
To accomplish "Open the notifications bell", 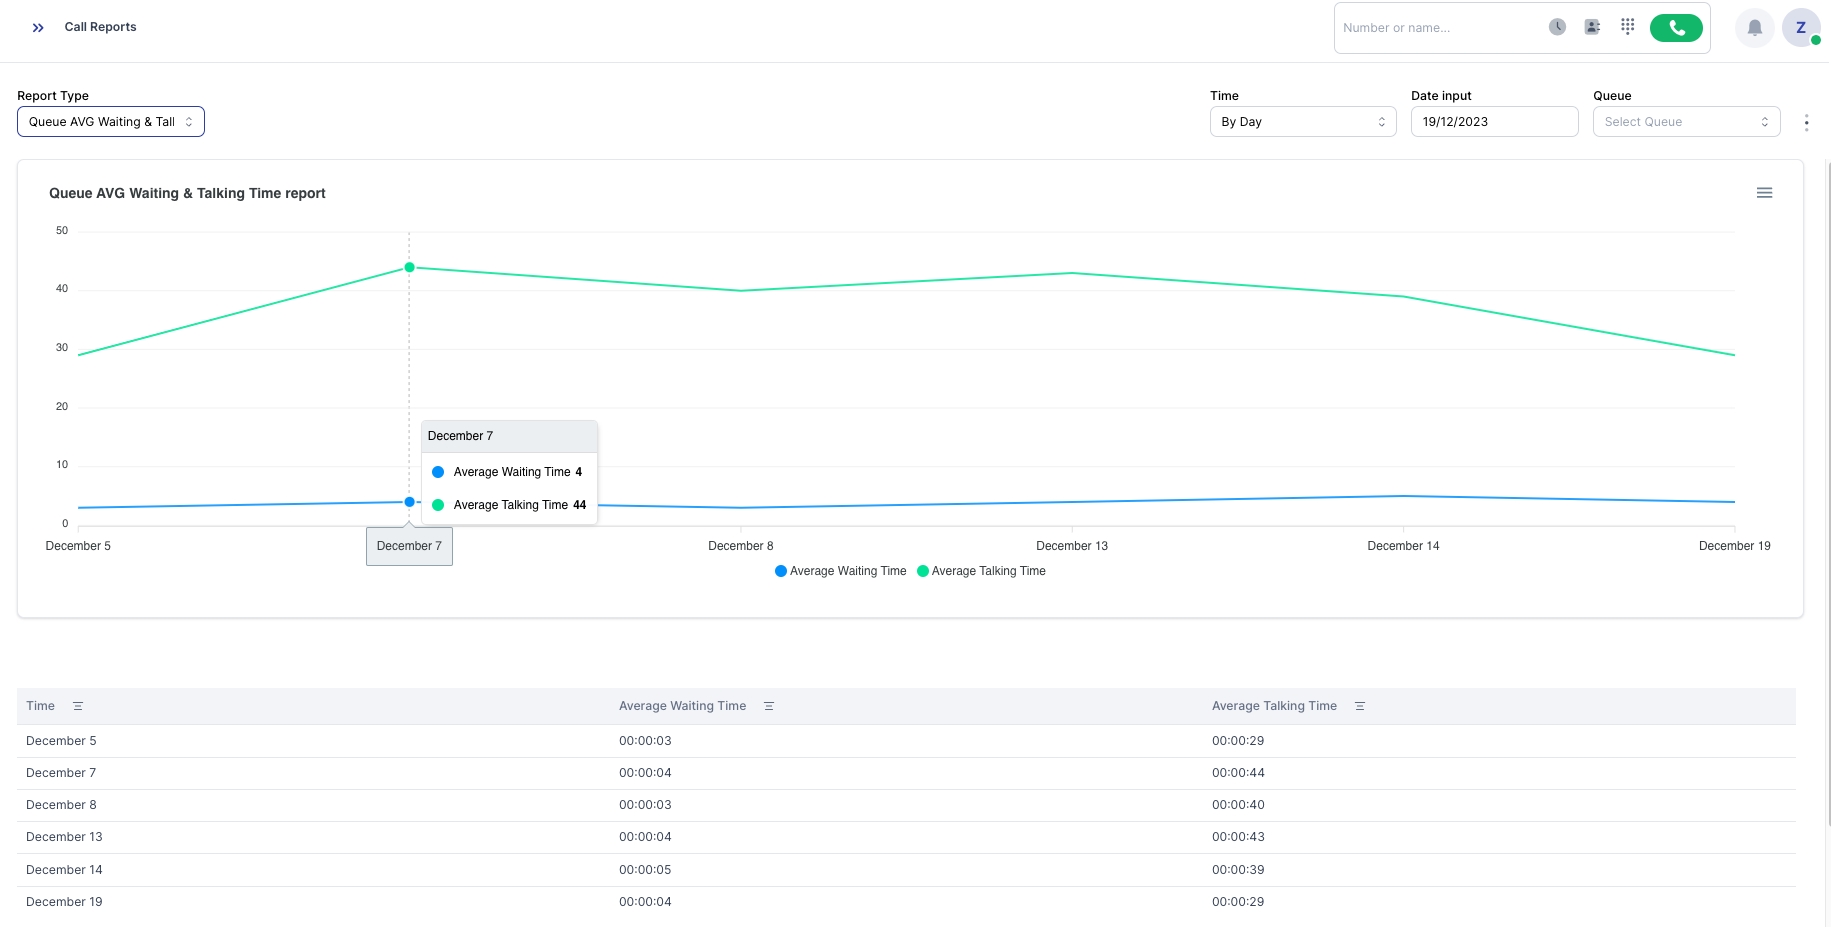I will coord(1754,28).
